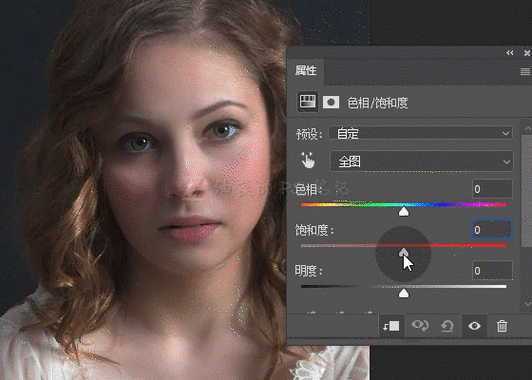Reset adjustment to defaults
The height and width of the screenshot is (380, 532).
[x=447, y=326]
